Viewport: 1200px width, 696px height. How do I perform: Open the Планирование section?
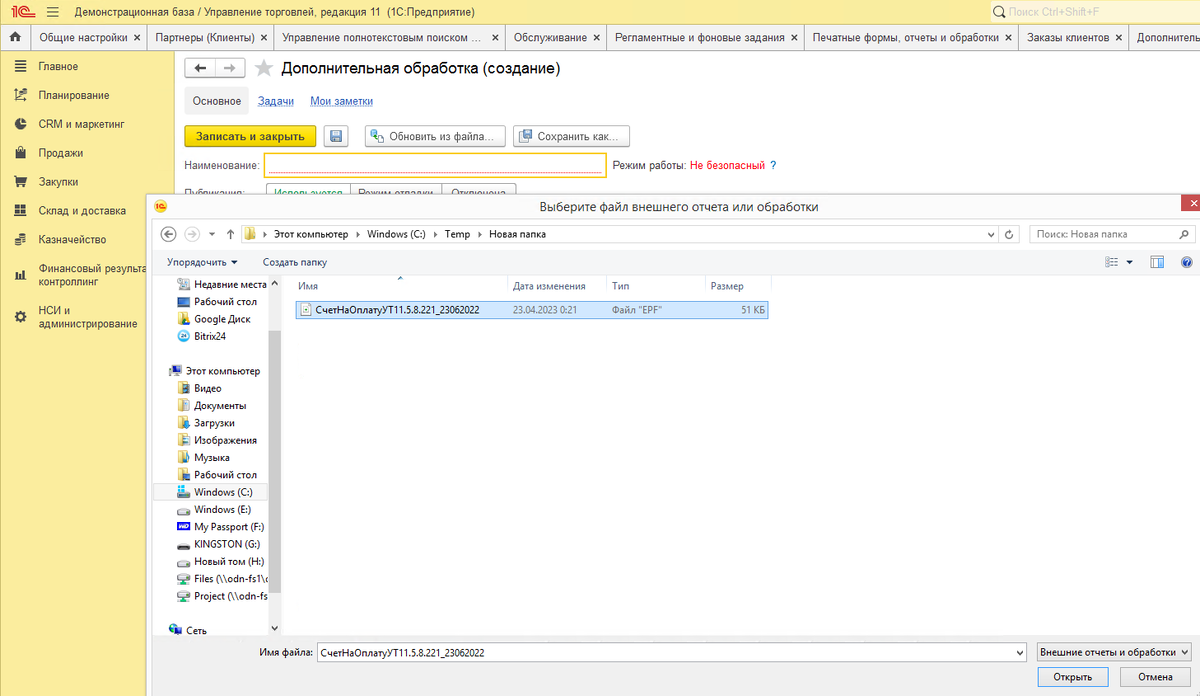pyautogui.click(x=74, y=95)
